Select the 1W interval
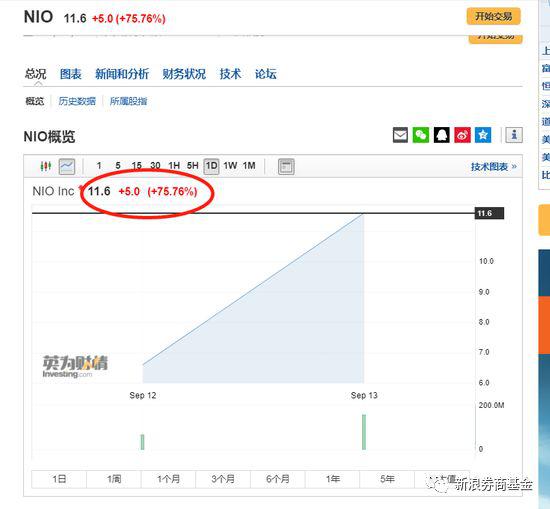550x509 pixels. click(x=230, y=166)
